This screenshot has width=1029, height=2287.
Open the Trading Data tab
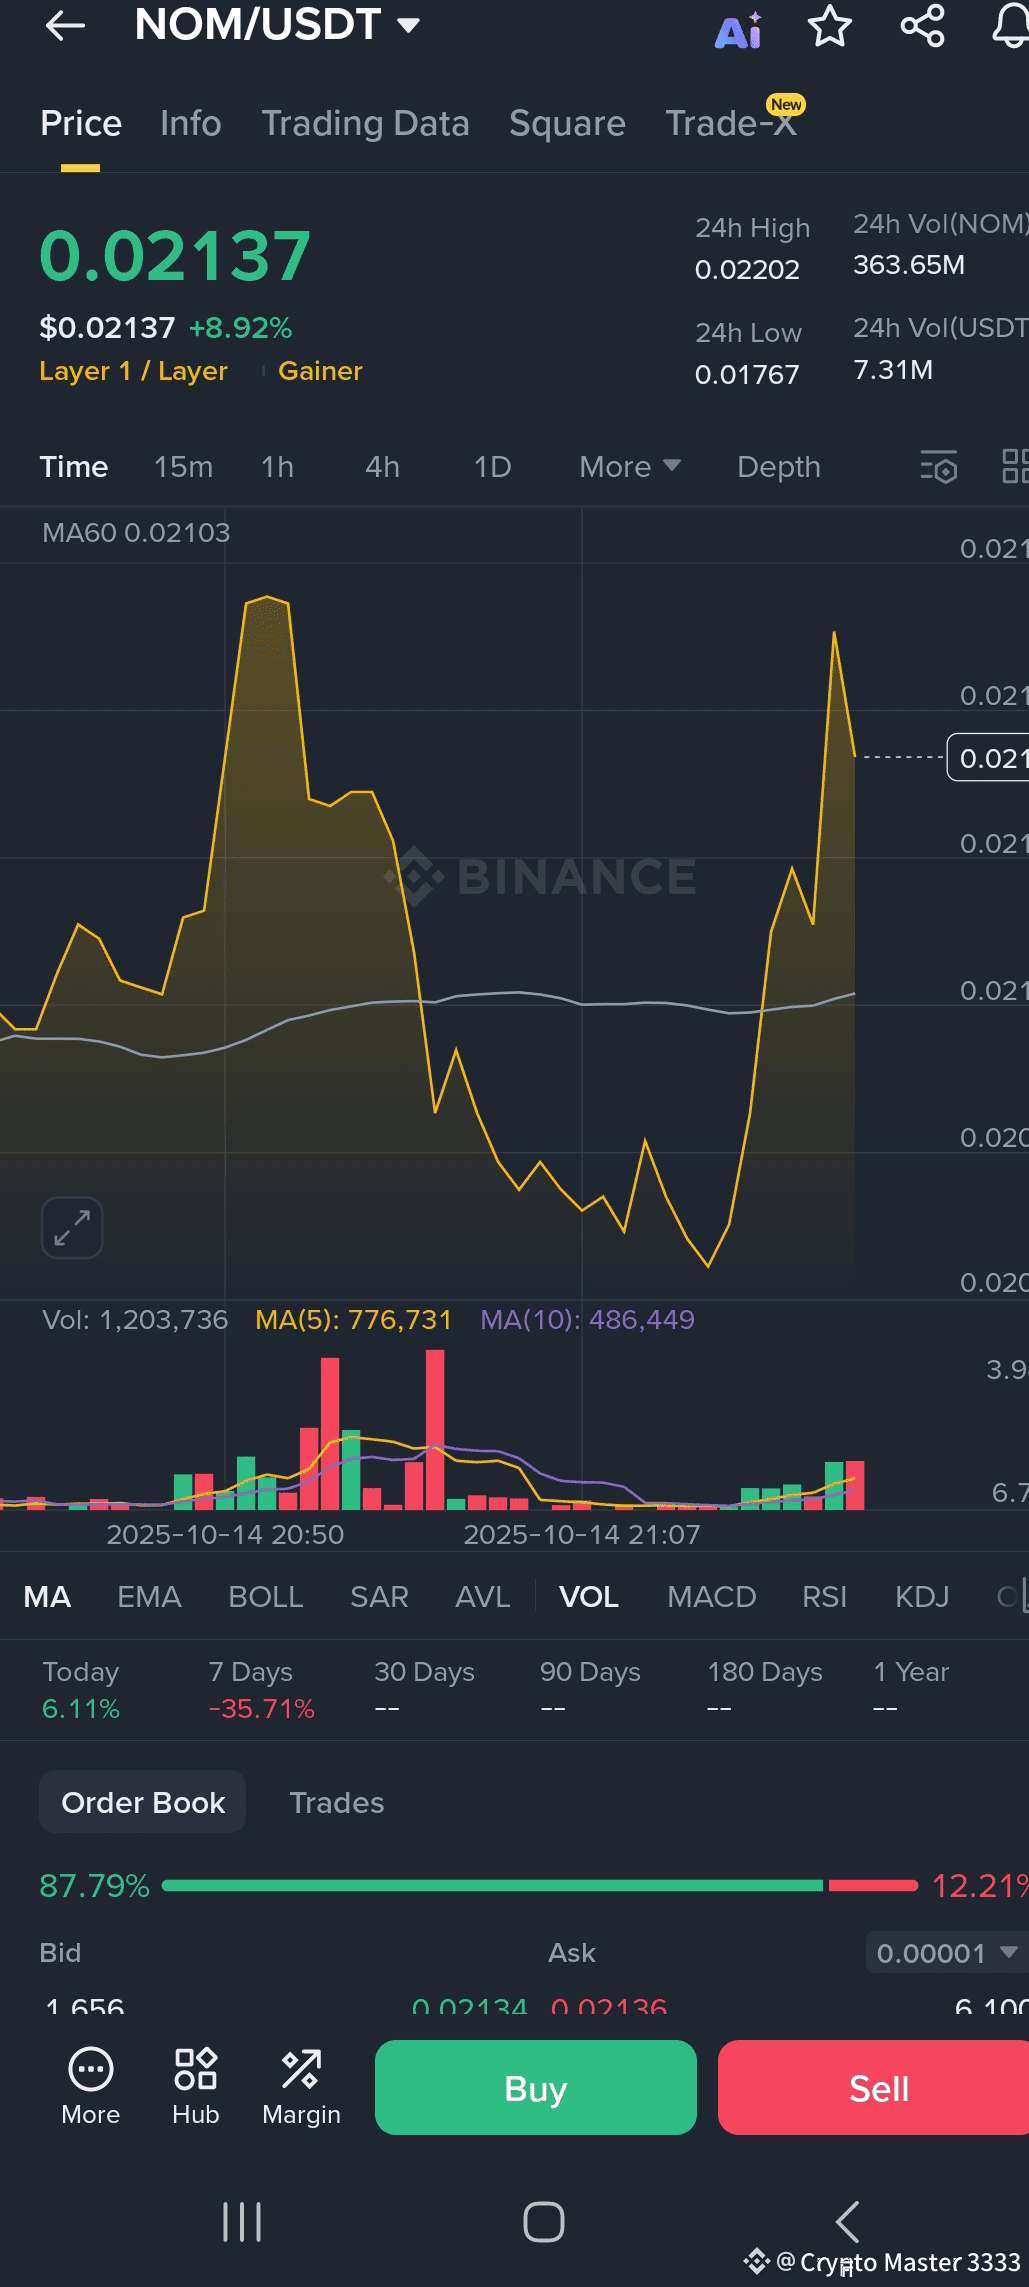click(x=365, y=123)
